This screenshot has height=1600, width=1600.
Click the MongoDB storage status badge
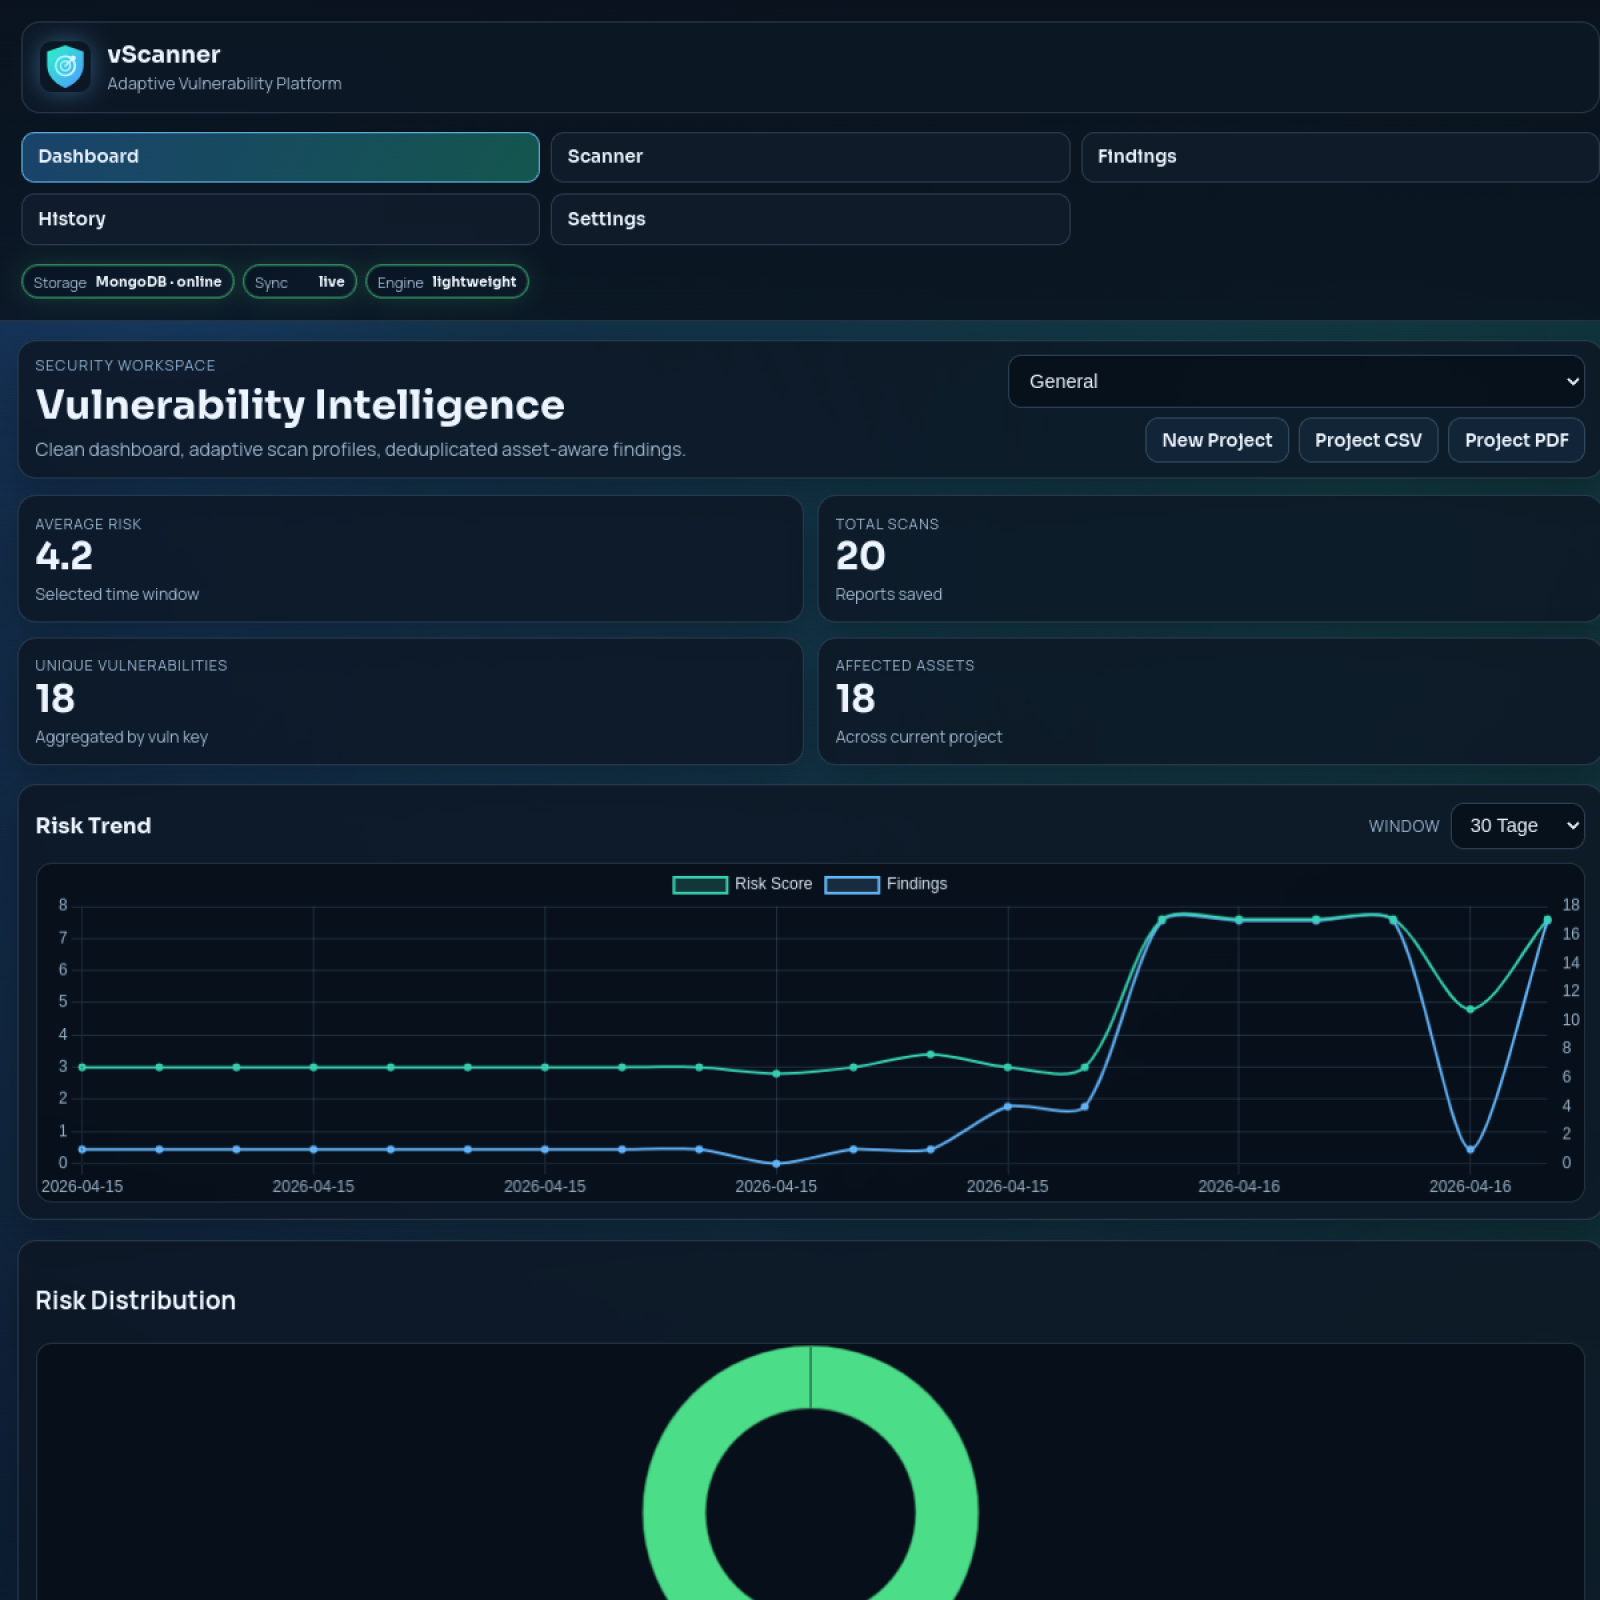pyautogui.click(x=127, y=281)
